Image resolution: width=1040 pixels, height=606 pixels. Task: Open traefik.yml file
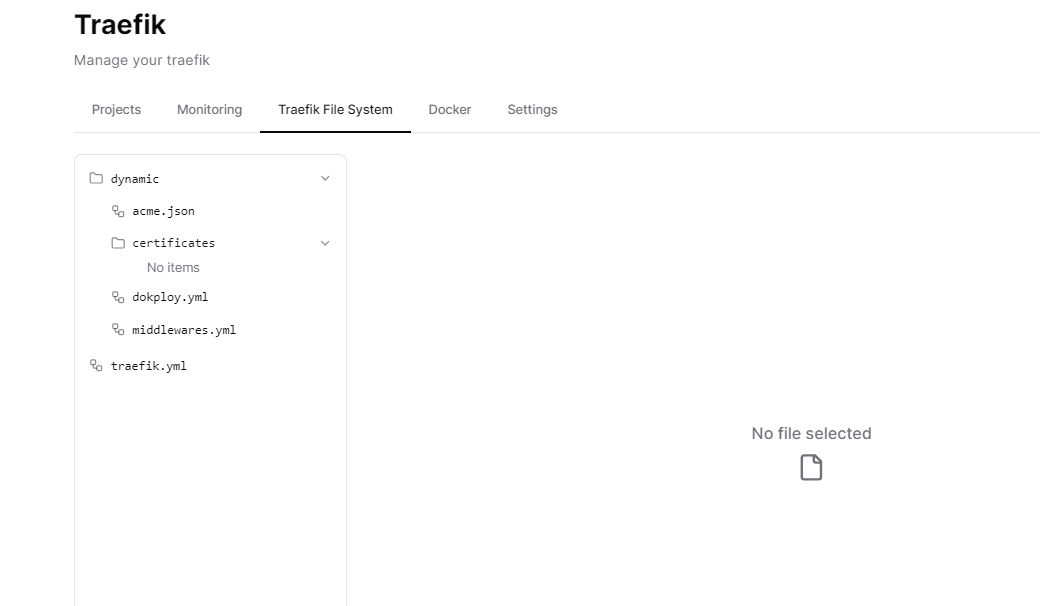click(x=149, y=366)
